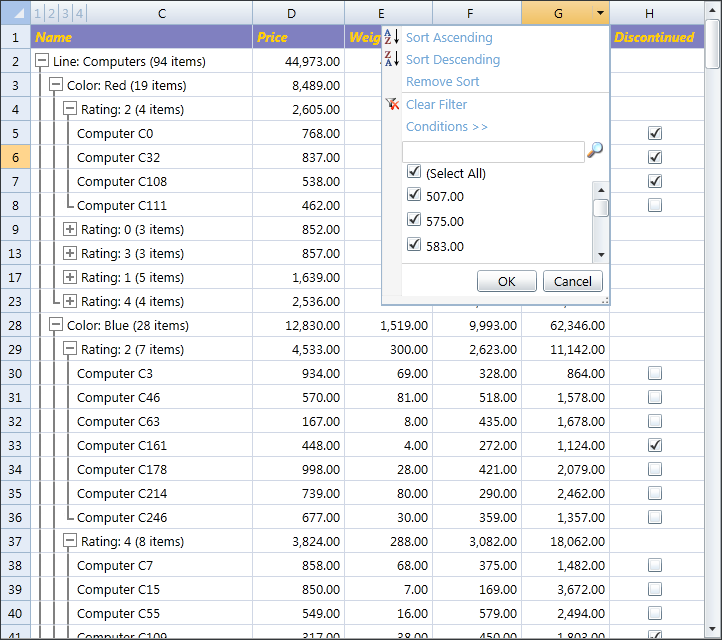Click the column G filter dropdown arrow
Screen dimensions: 722x640
[600, 13]
